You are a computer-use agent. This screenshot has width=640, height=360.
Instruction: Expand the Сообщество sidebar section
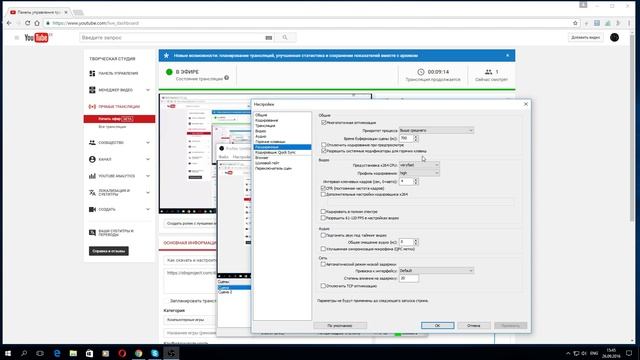pos(148,143)
